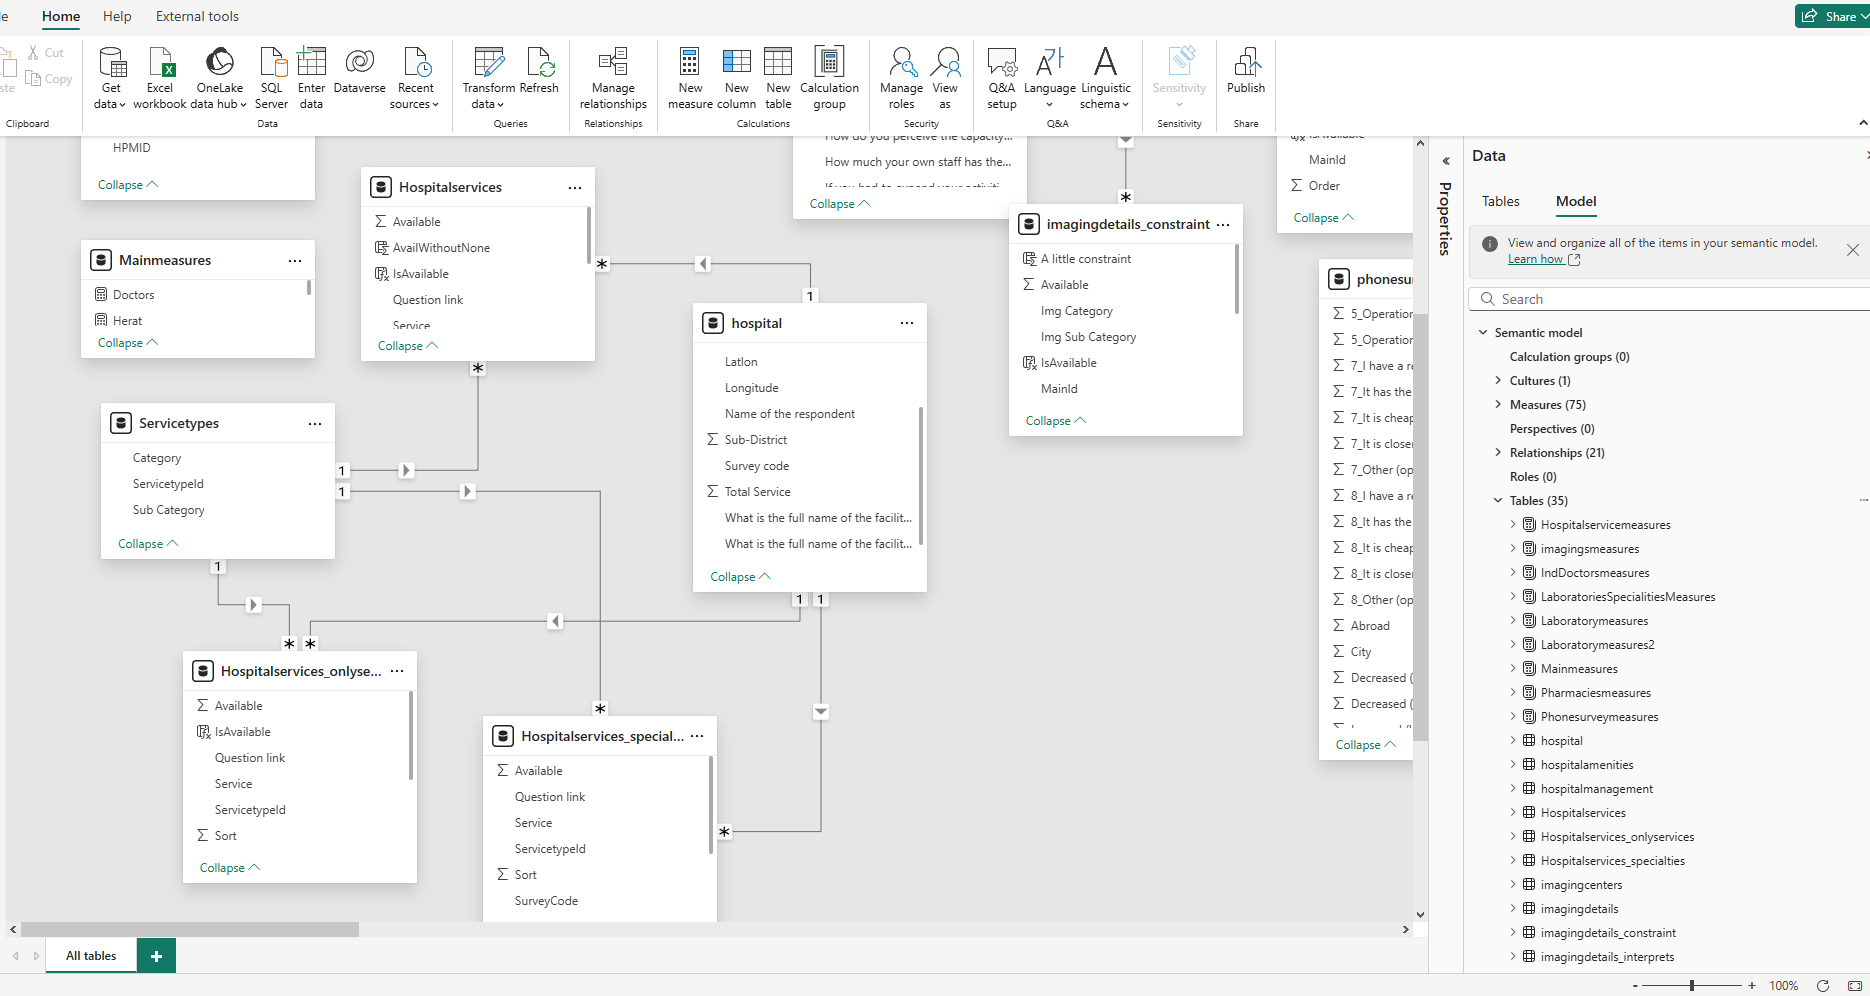Add a new layout tab with plus button
This screenshot has width=1870, height=996.
click(x=156, y=956)
